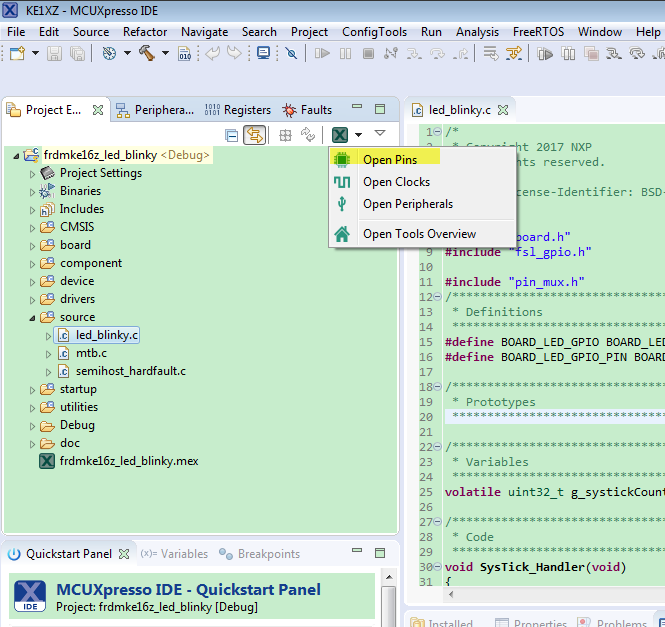Open the ConfigTools menu
The height and width of the screenshot is (627, 665).
click(x=374, y=32)
